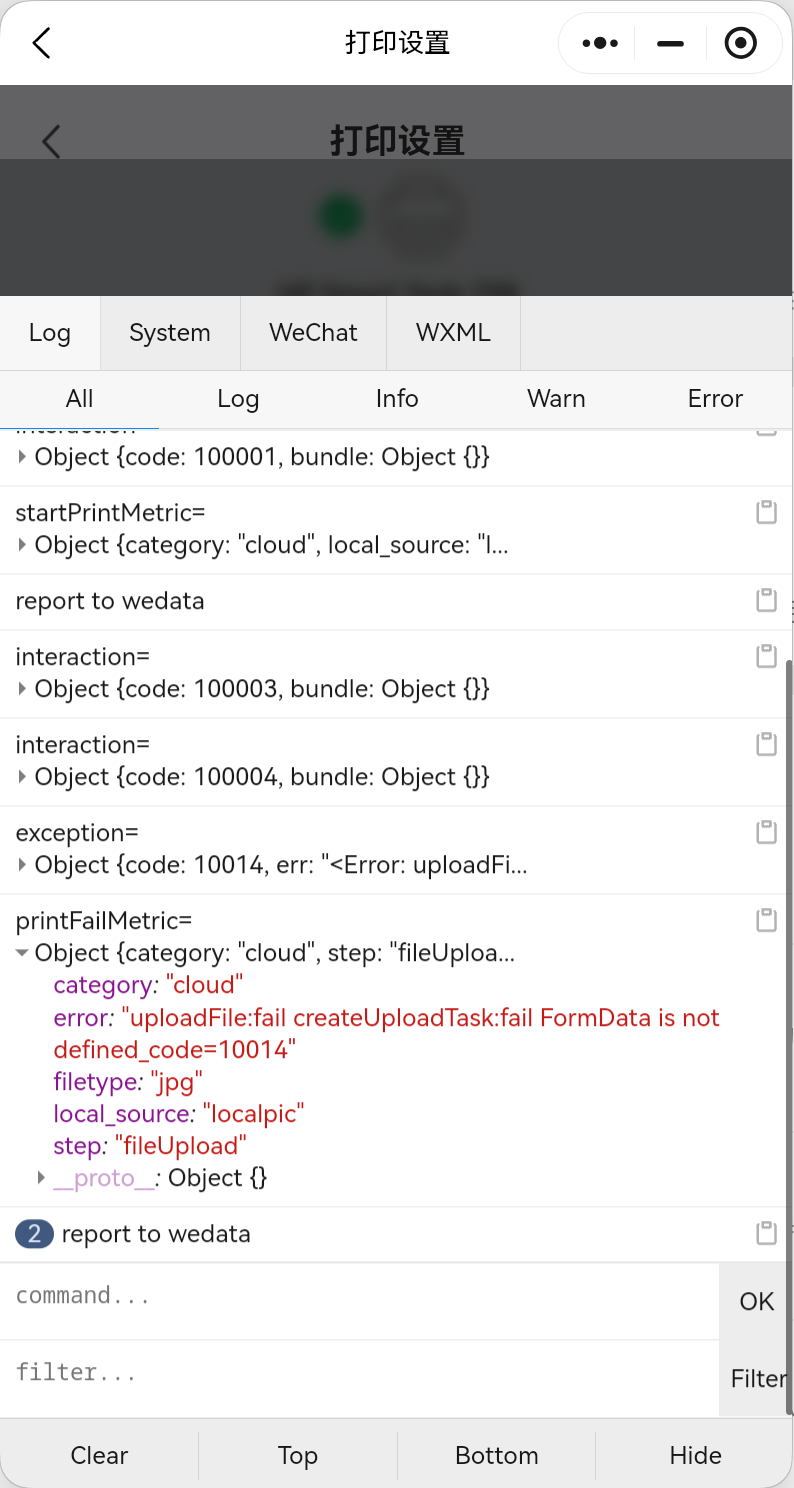This screenshot has height=1488, width=794.
Task: Copy the exception log entry
Action: pos(766,833)
